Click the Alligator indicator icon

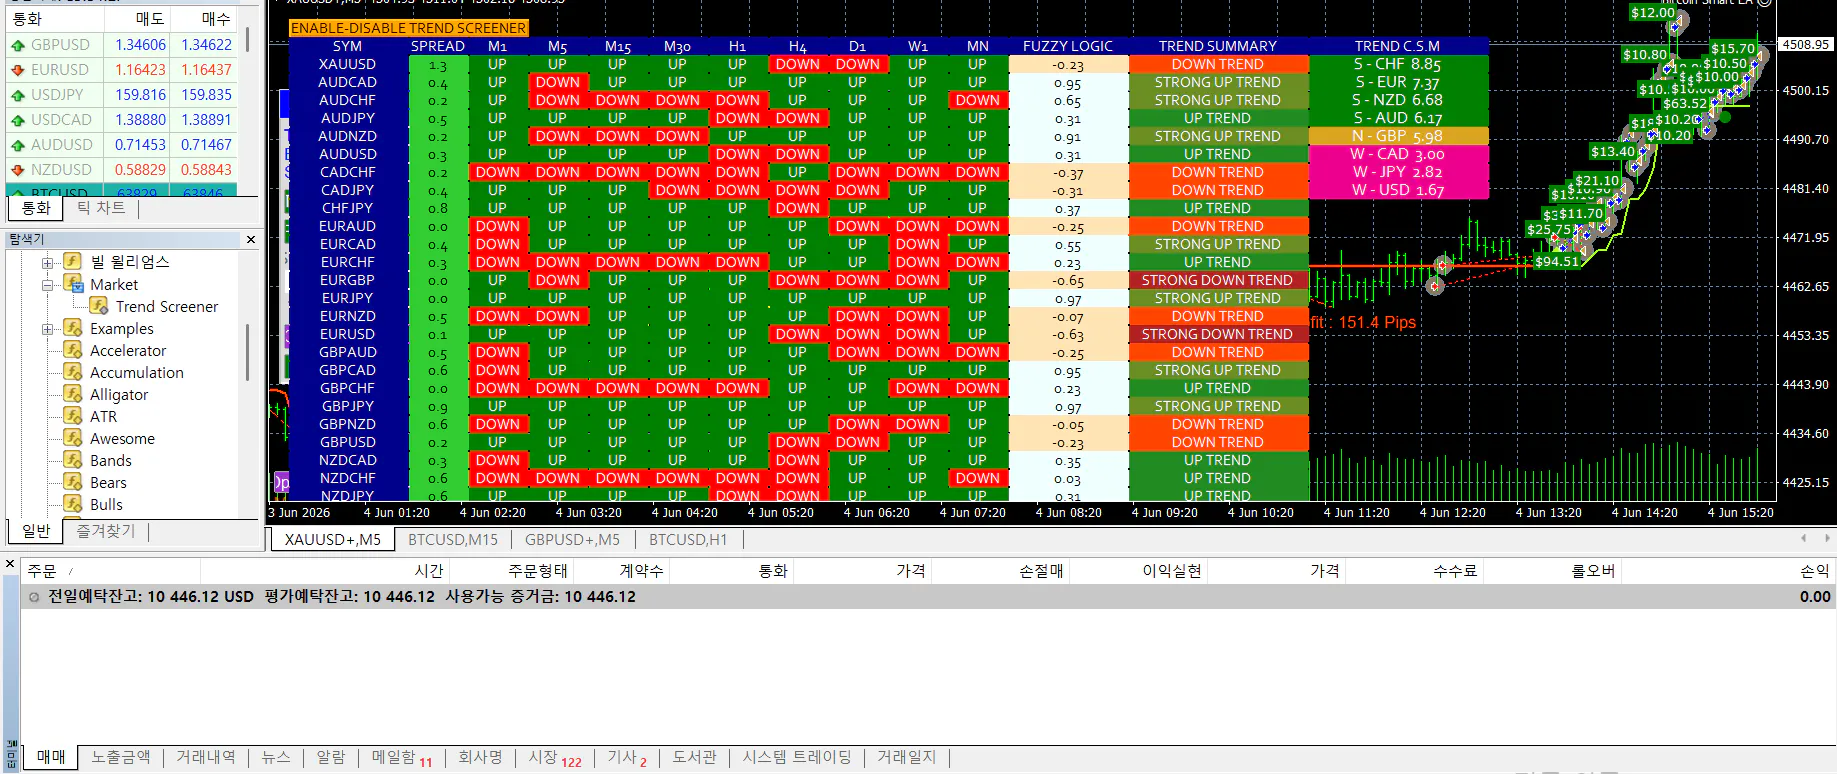(73, 394)
